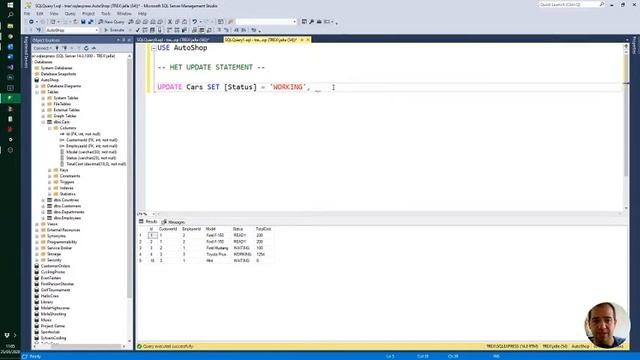The width and height of the screenshot is (640, 360).
Task: Click the Windows Start icon in taskbar
Action: click(10, 5)
